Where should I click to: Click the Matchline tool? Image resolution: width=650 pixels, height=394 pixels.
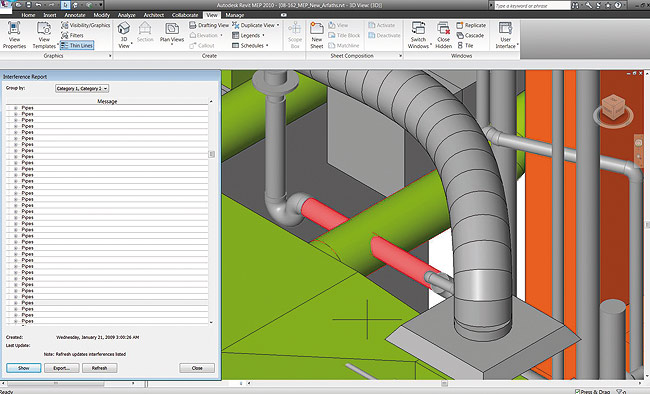(344, 45)
